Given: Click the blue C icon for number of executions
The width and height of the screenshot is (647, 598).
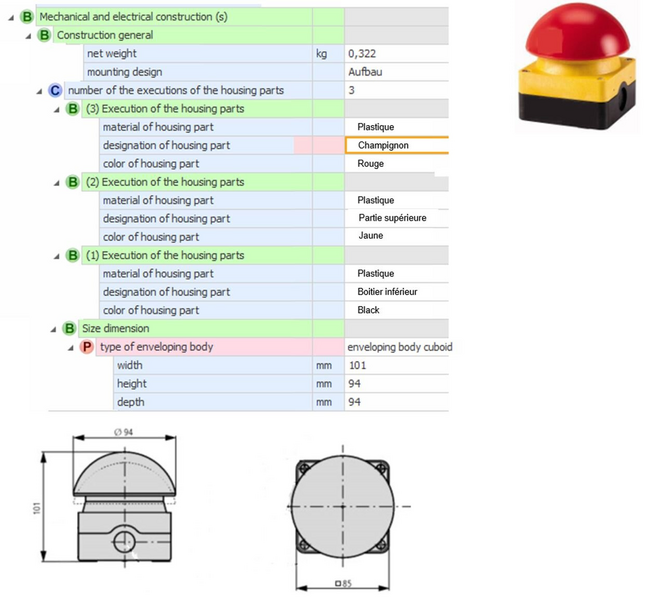Looking at the screenshot, I should click(56, 90).
